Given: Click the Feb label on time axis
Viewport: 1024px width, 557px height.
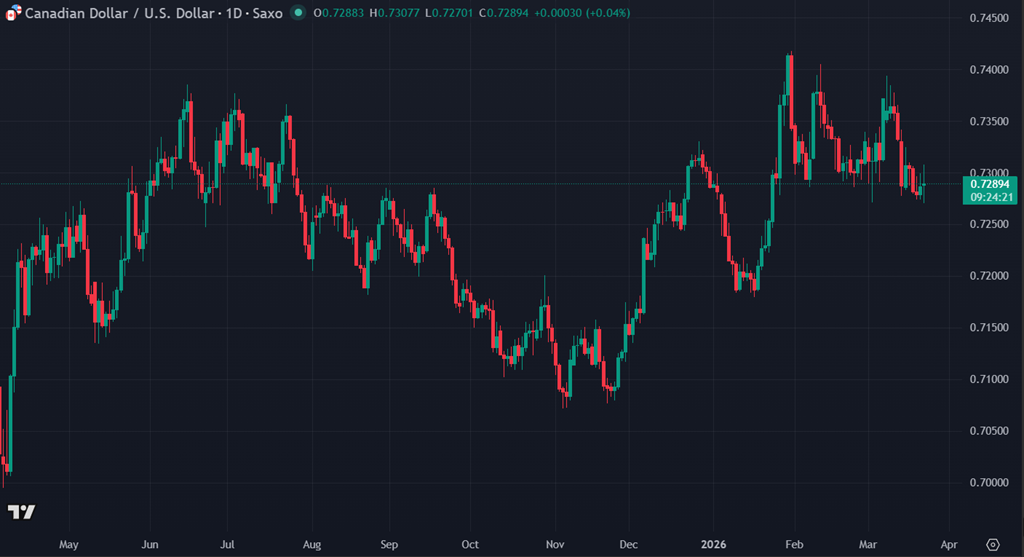Looking at the screenshot, I should click(793, 545).
